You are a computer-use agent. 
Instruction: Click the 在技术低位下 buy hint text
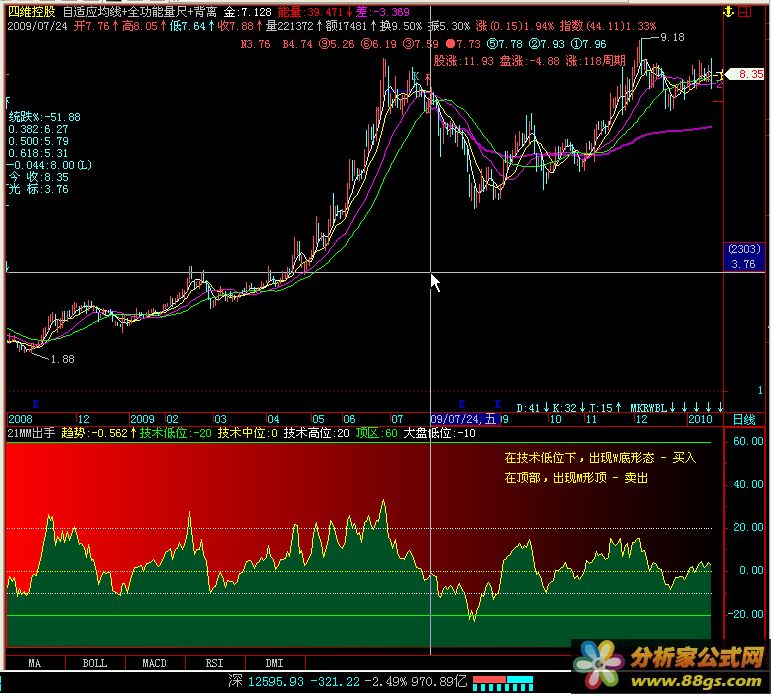point(600,458)
